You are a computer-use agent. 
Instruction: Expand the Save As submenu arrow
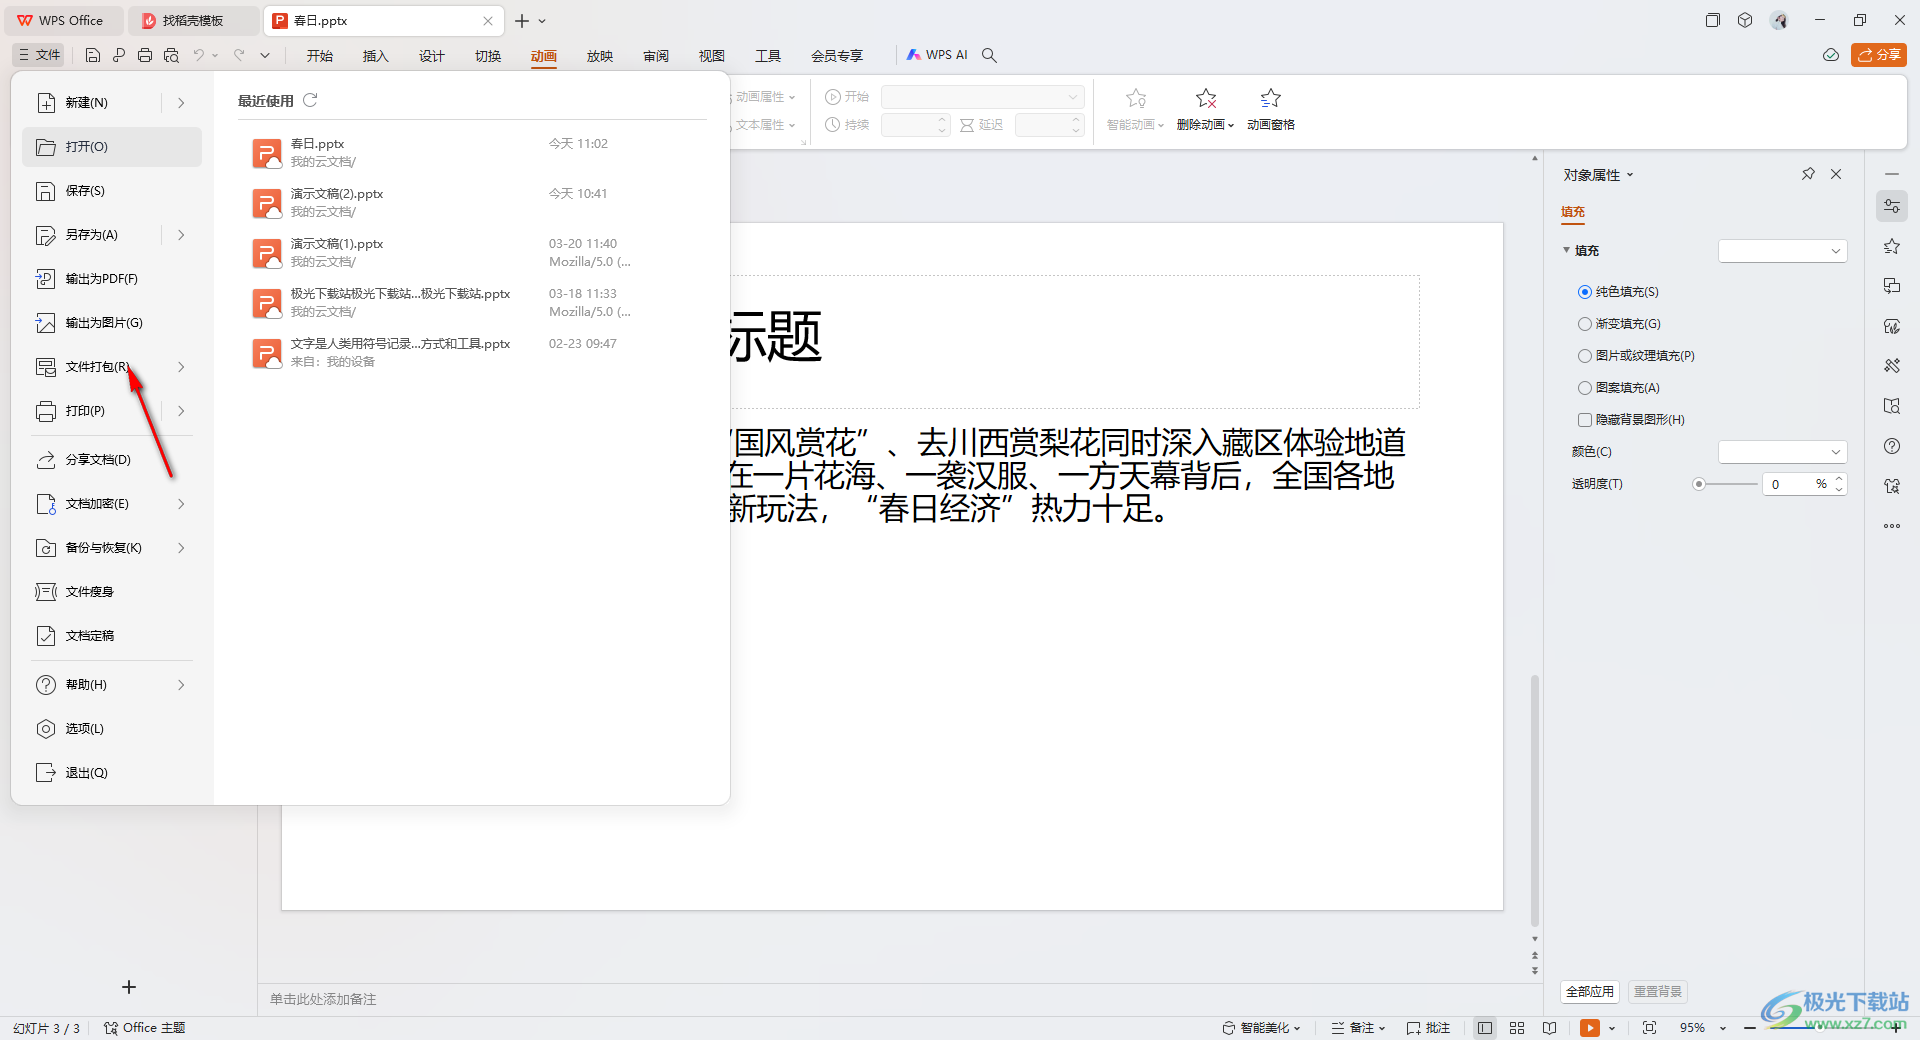181,235
